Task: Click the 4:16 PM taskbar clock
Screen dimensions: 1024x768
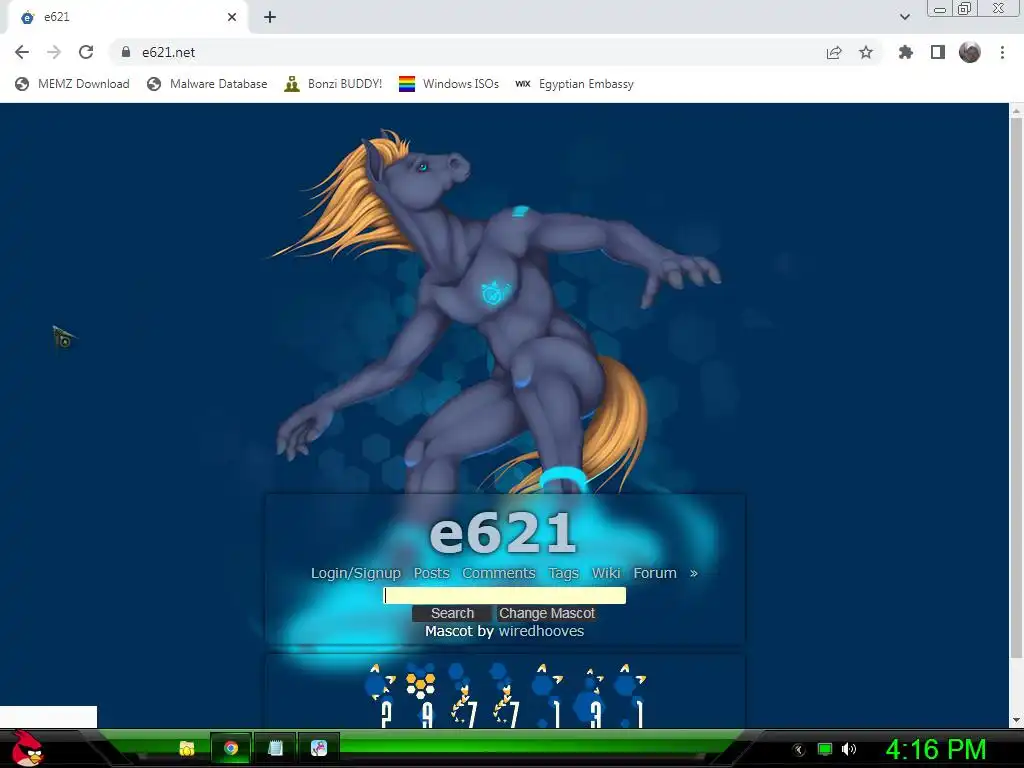Action: pyautogui.click(x=935, y=750)
